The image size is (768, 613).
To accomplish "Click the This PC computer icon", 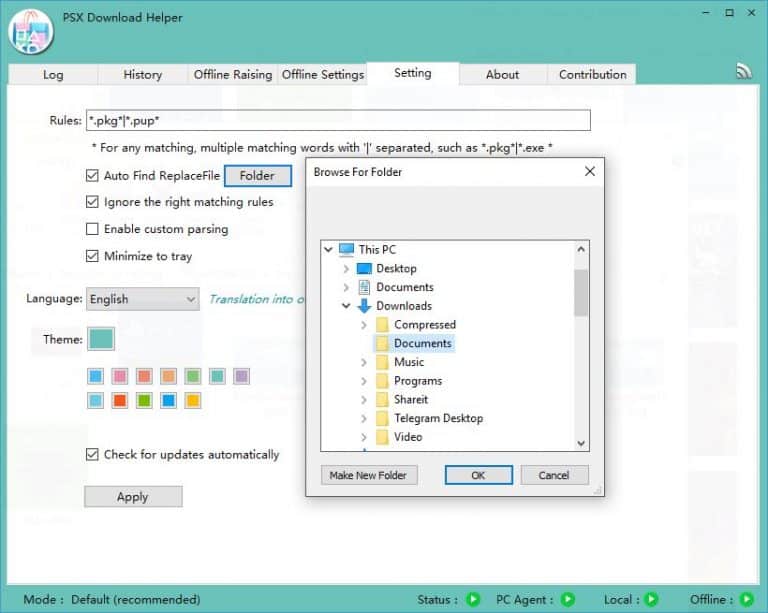I will pyautogui.click(x=346, y=249).
